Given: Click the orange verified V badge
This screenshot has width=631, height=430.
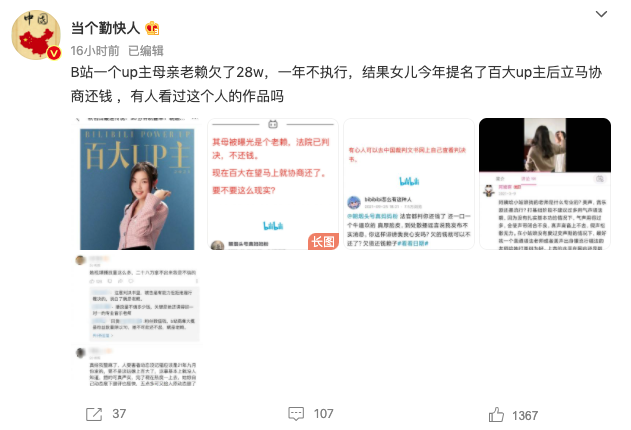Looking at the screenshot, I should 54,53.
